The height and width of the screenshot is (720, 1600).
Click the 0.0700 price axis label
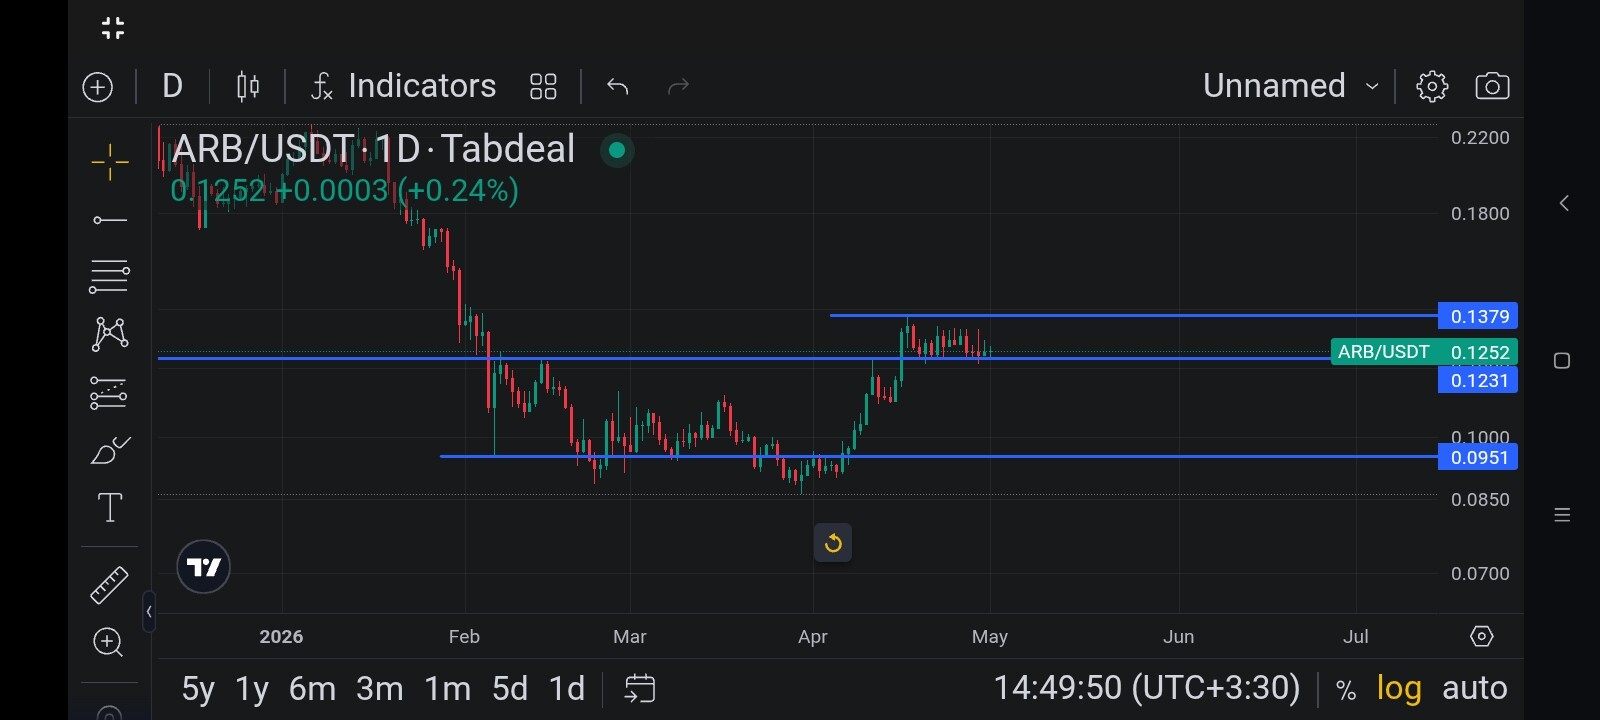(x=1480, y=573)
